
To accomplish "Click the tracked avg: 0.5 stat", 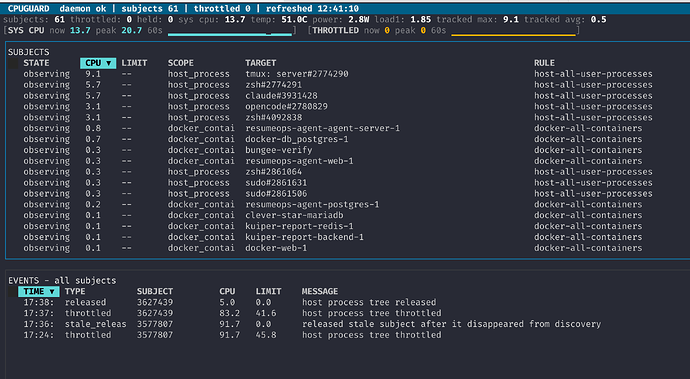I will [565, 19].
